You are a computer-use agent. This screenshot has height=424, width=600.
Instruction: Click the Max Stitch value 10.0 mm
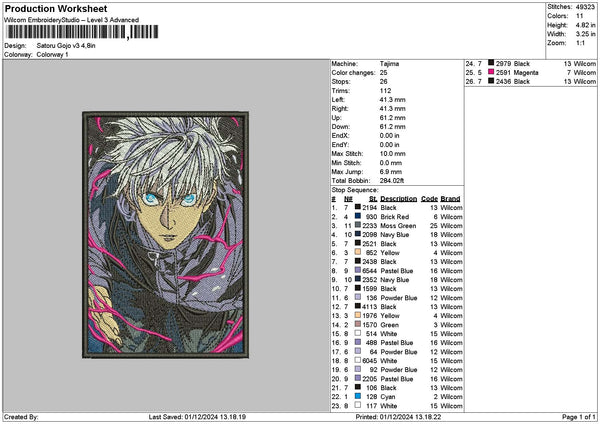[392, 154]
